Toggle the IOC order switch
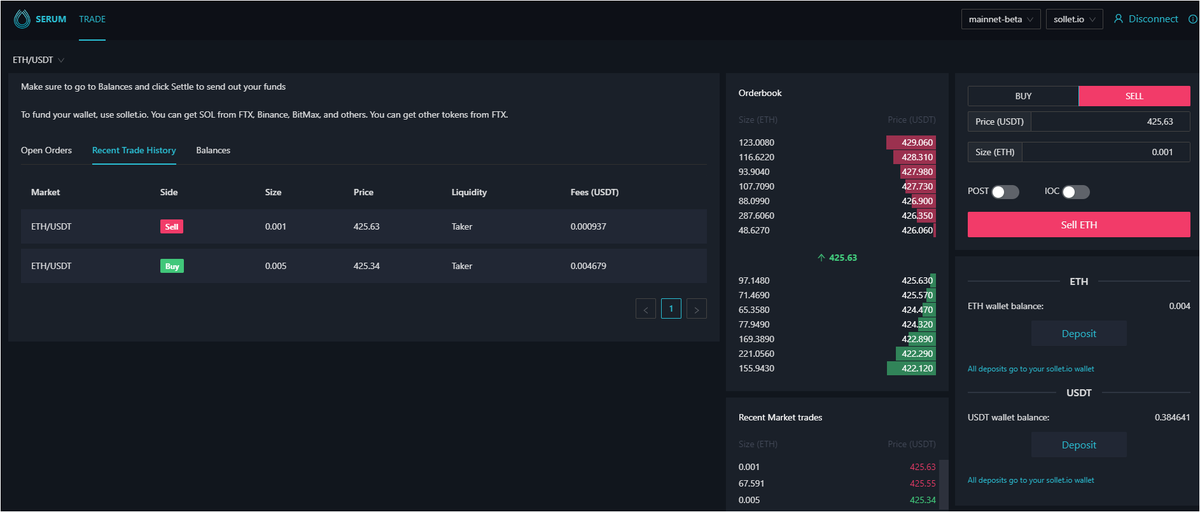The height and width of the screenshot is (512, 1200). (x=1076, y=191)
